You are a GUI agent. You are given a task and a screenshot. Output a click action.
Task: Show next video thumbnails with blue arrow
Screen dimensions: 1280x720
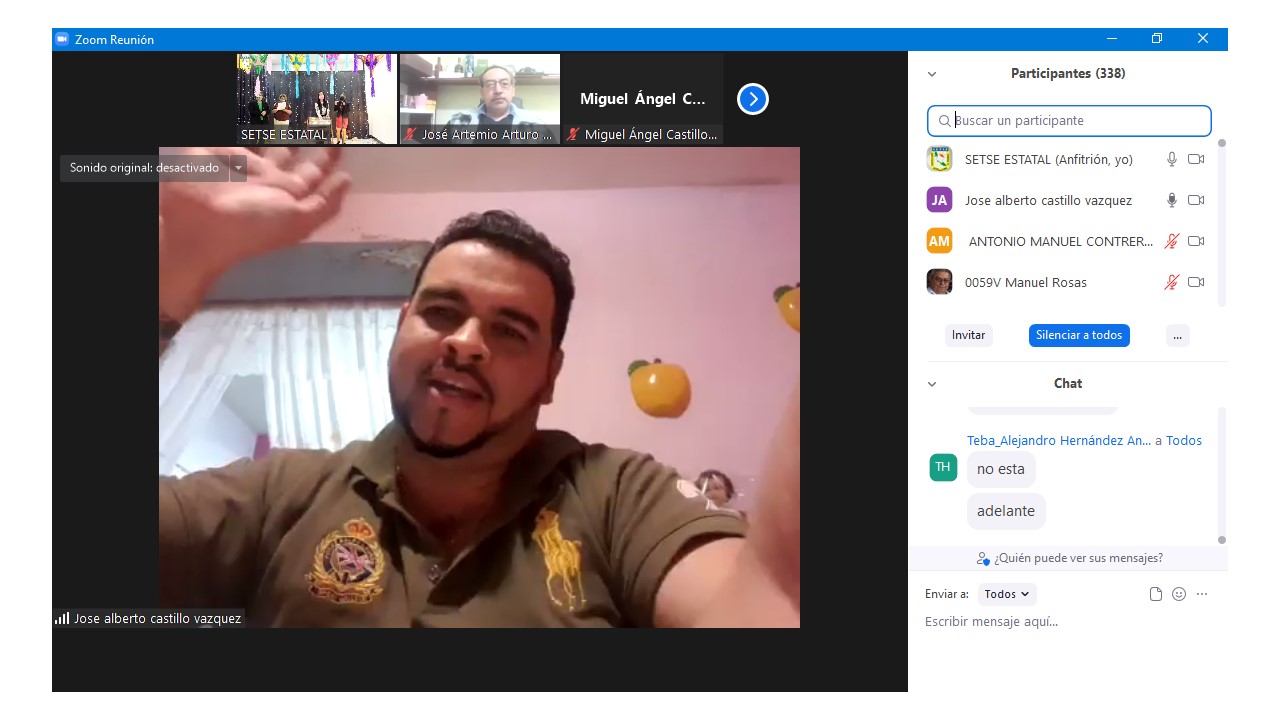coord(753,99)
